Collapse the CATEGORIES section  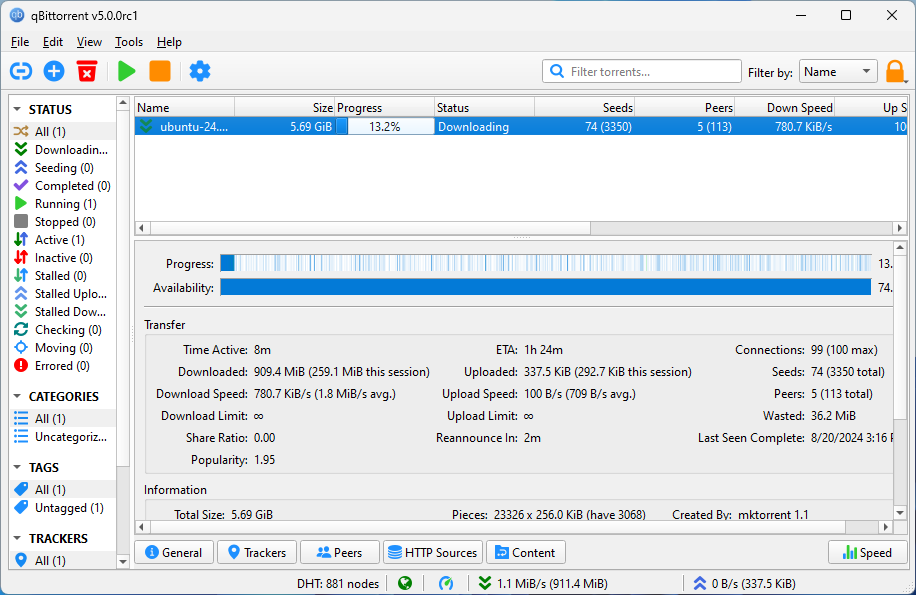click(17, 396)
